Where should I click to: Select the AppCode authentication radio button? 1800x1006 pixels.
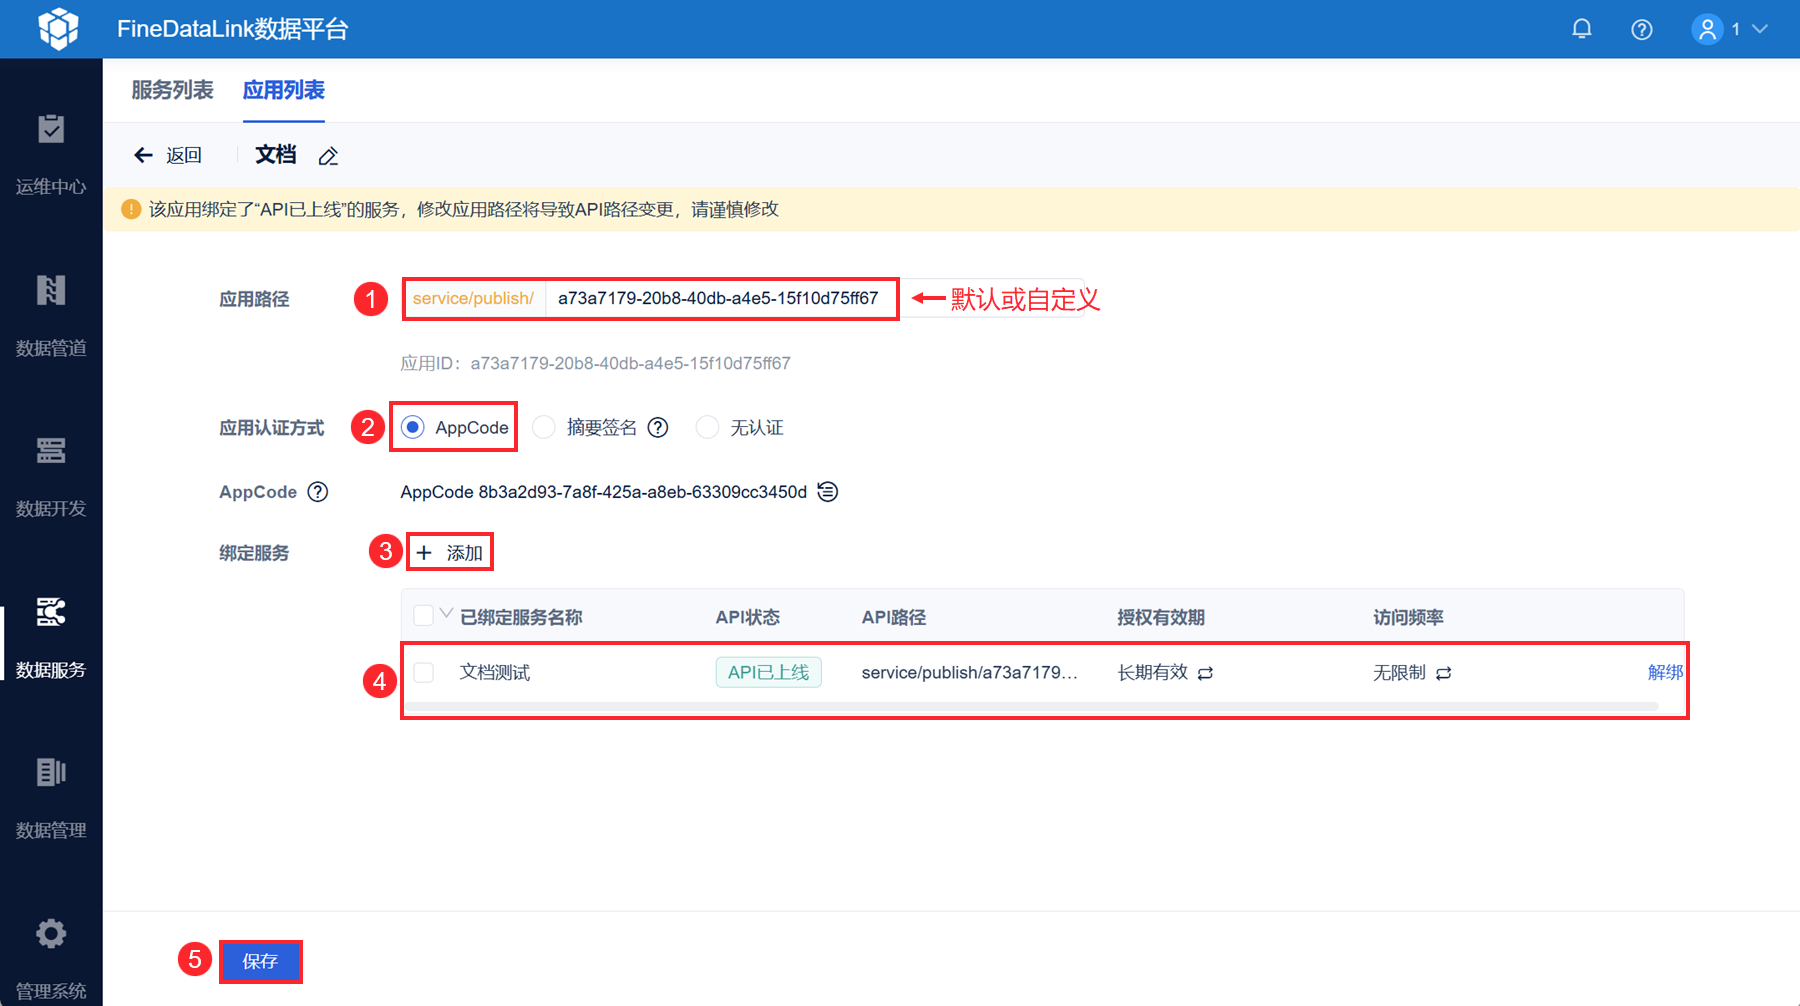tap(412, 428)
